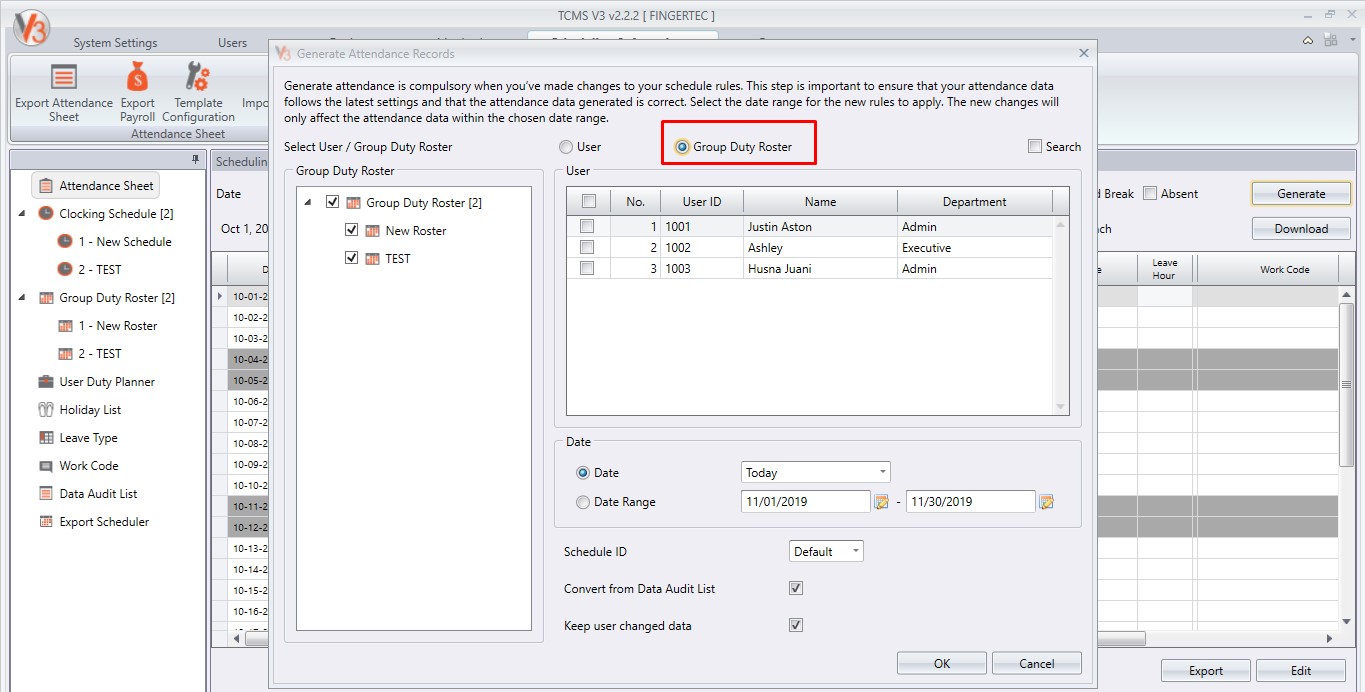The width and height of the screenshot is (1365, 692).
Task: Collapse the ribbon using chevron icon
Action: click(1308, 41)
